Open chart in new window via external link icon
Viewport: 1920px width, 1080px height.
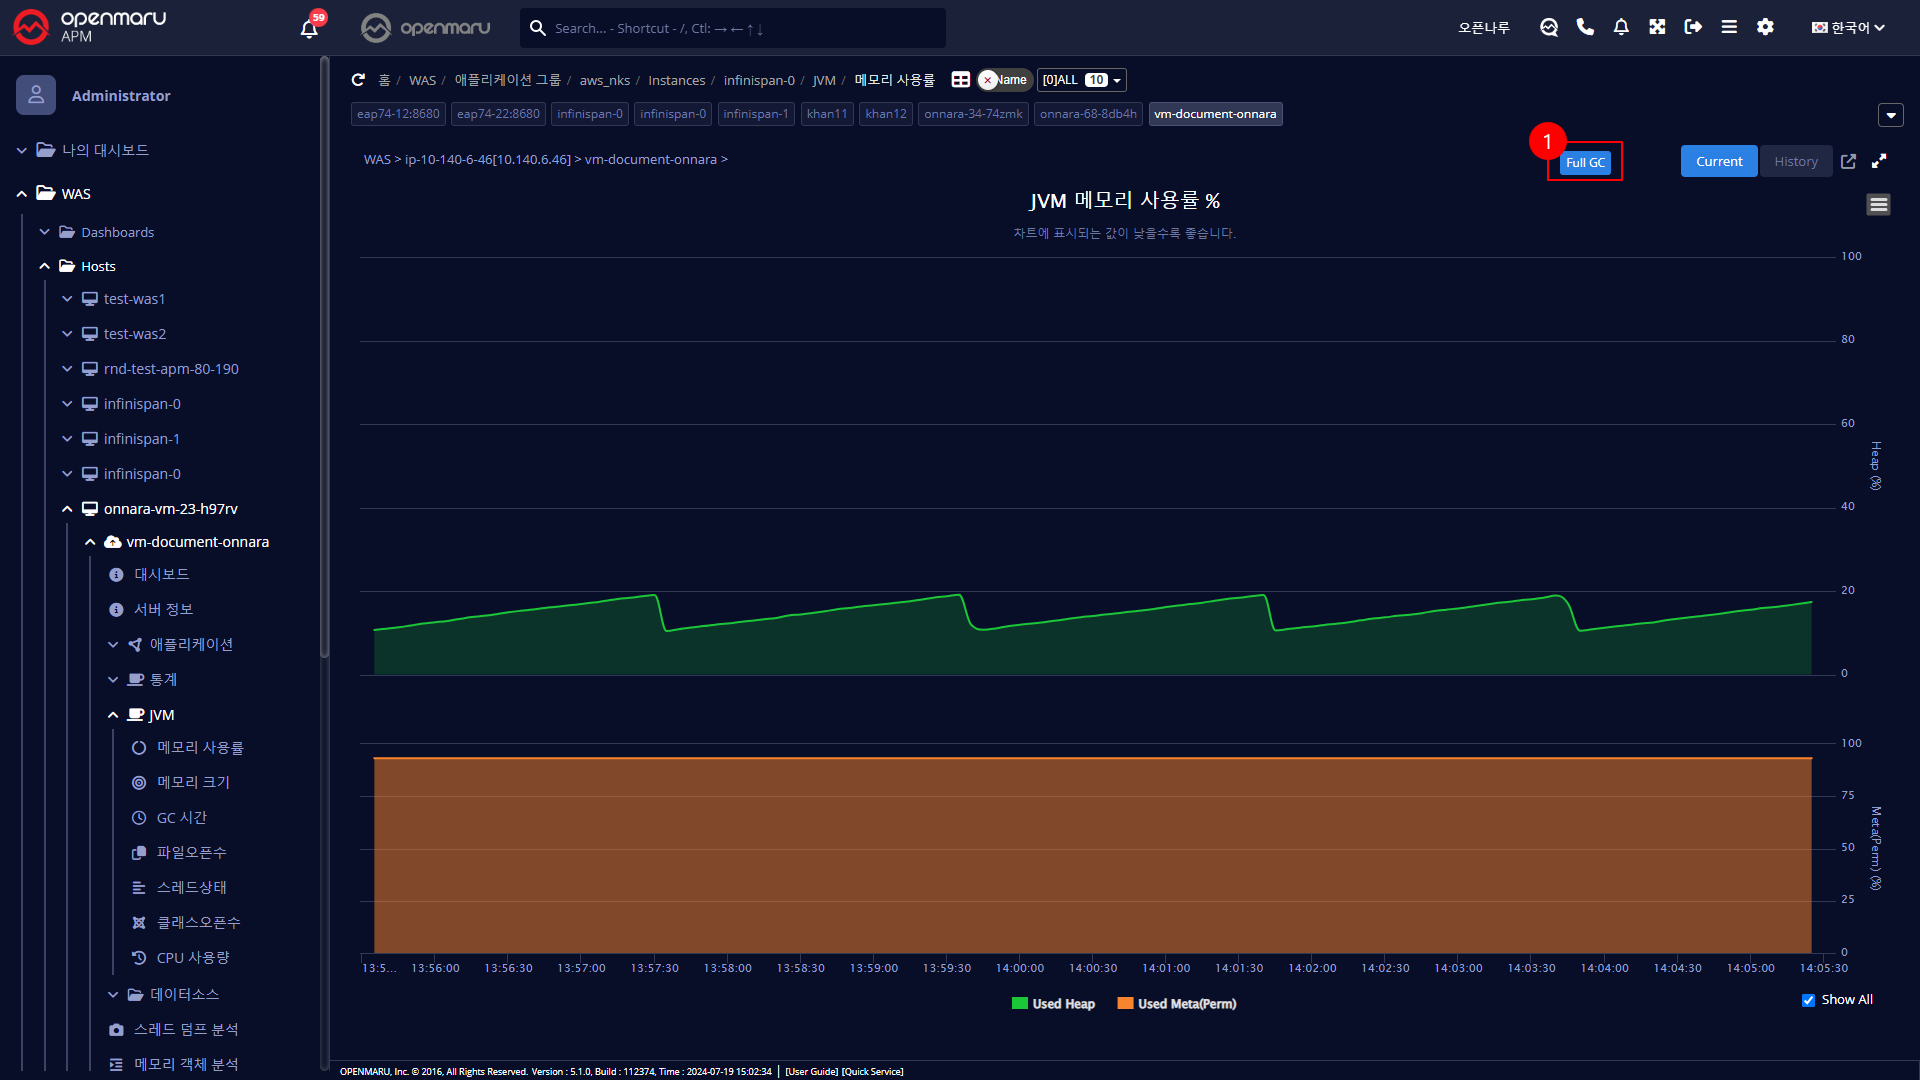[x=1849, y=161]
